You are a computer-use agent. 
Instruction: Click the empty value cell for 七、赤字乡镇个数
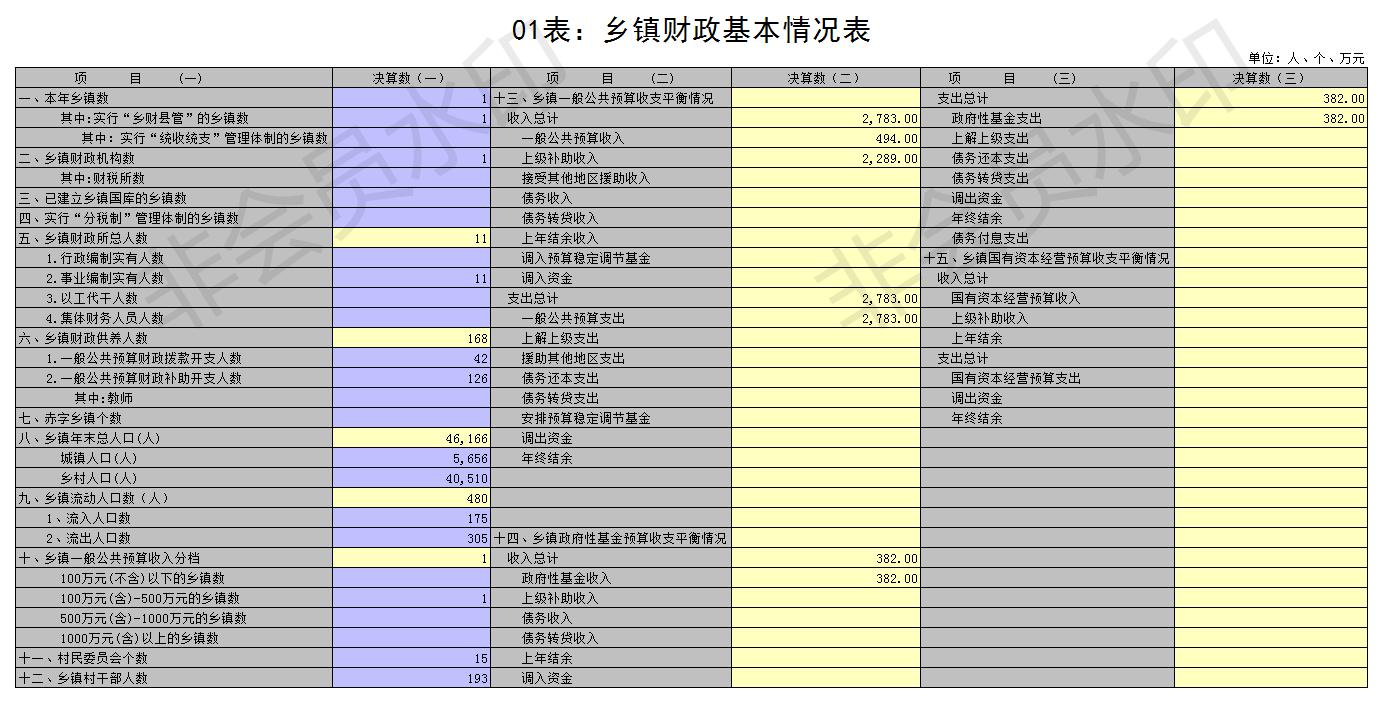410,418
